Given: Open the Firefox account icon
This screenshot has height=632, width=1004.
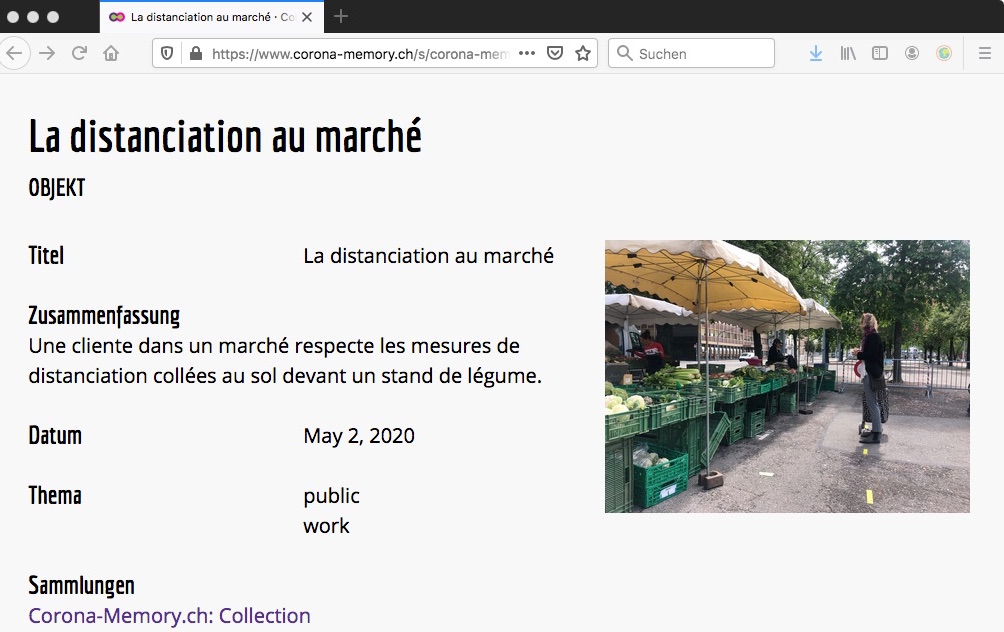Looking at the screenshot, I should 912,54.
